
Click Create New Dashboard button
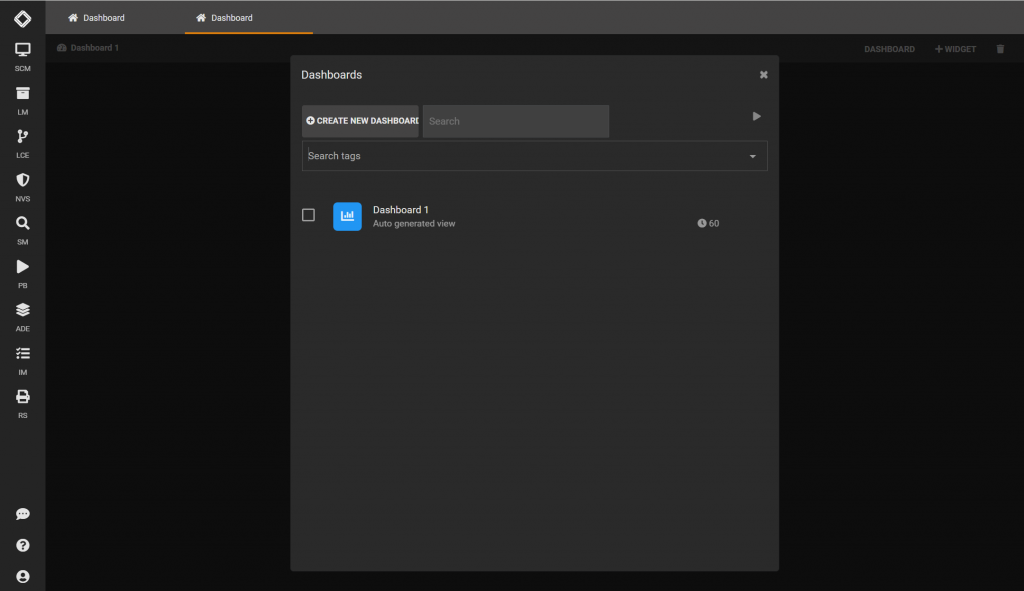360,121
